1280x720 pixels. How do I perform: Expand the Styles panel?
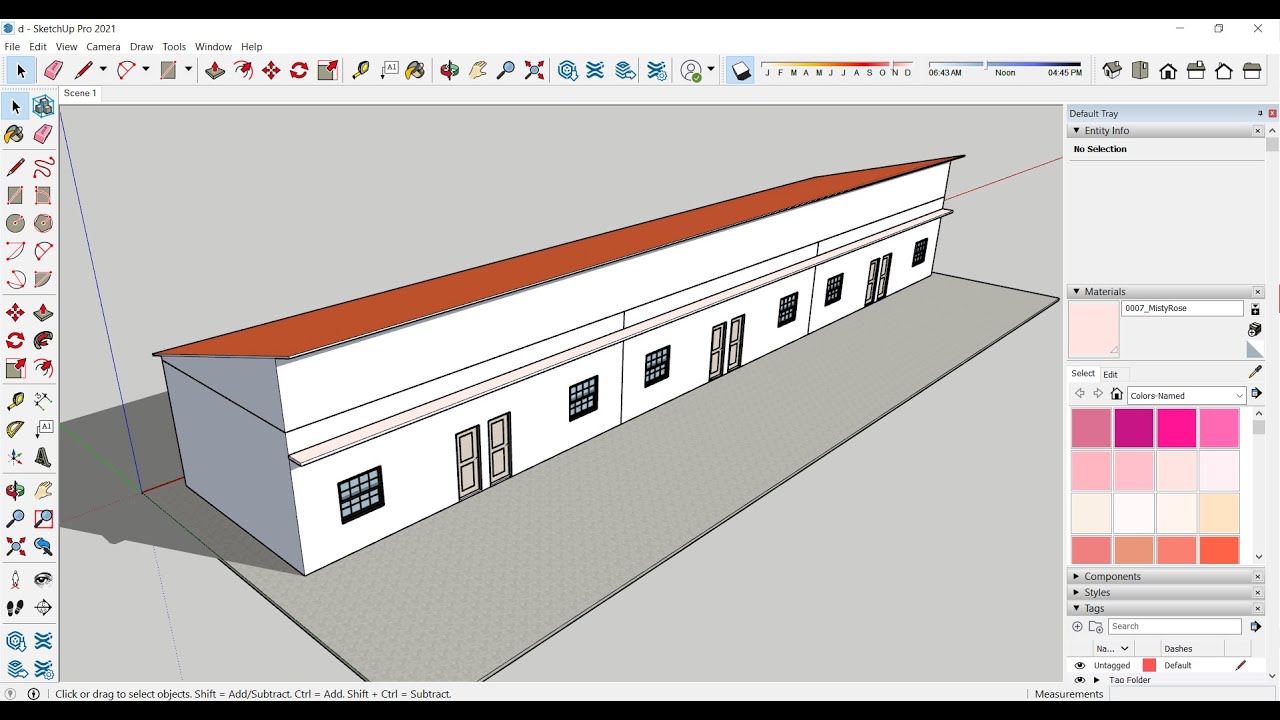tap(1076, 593)
